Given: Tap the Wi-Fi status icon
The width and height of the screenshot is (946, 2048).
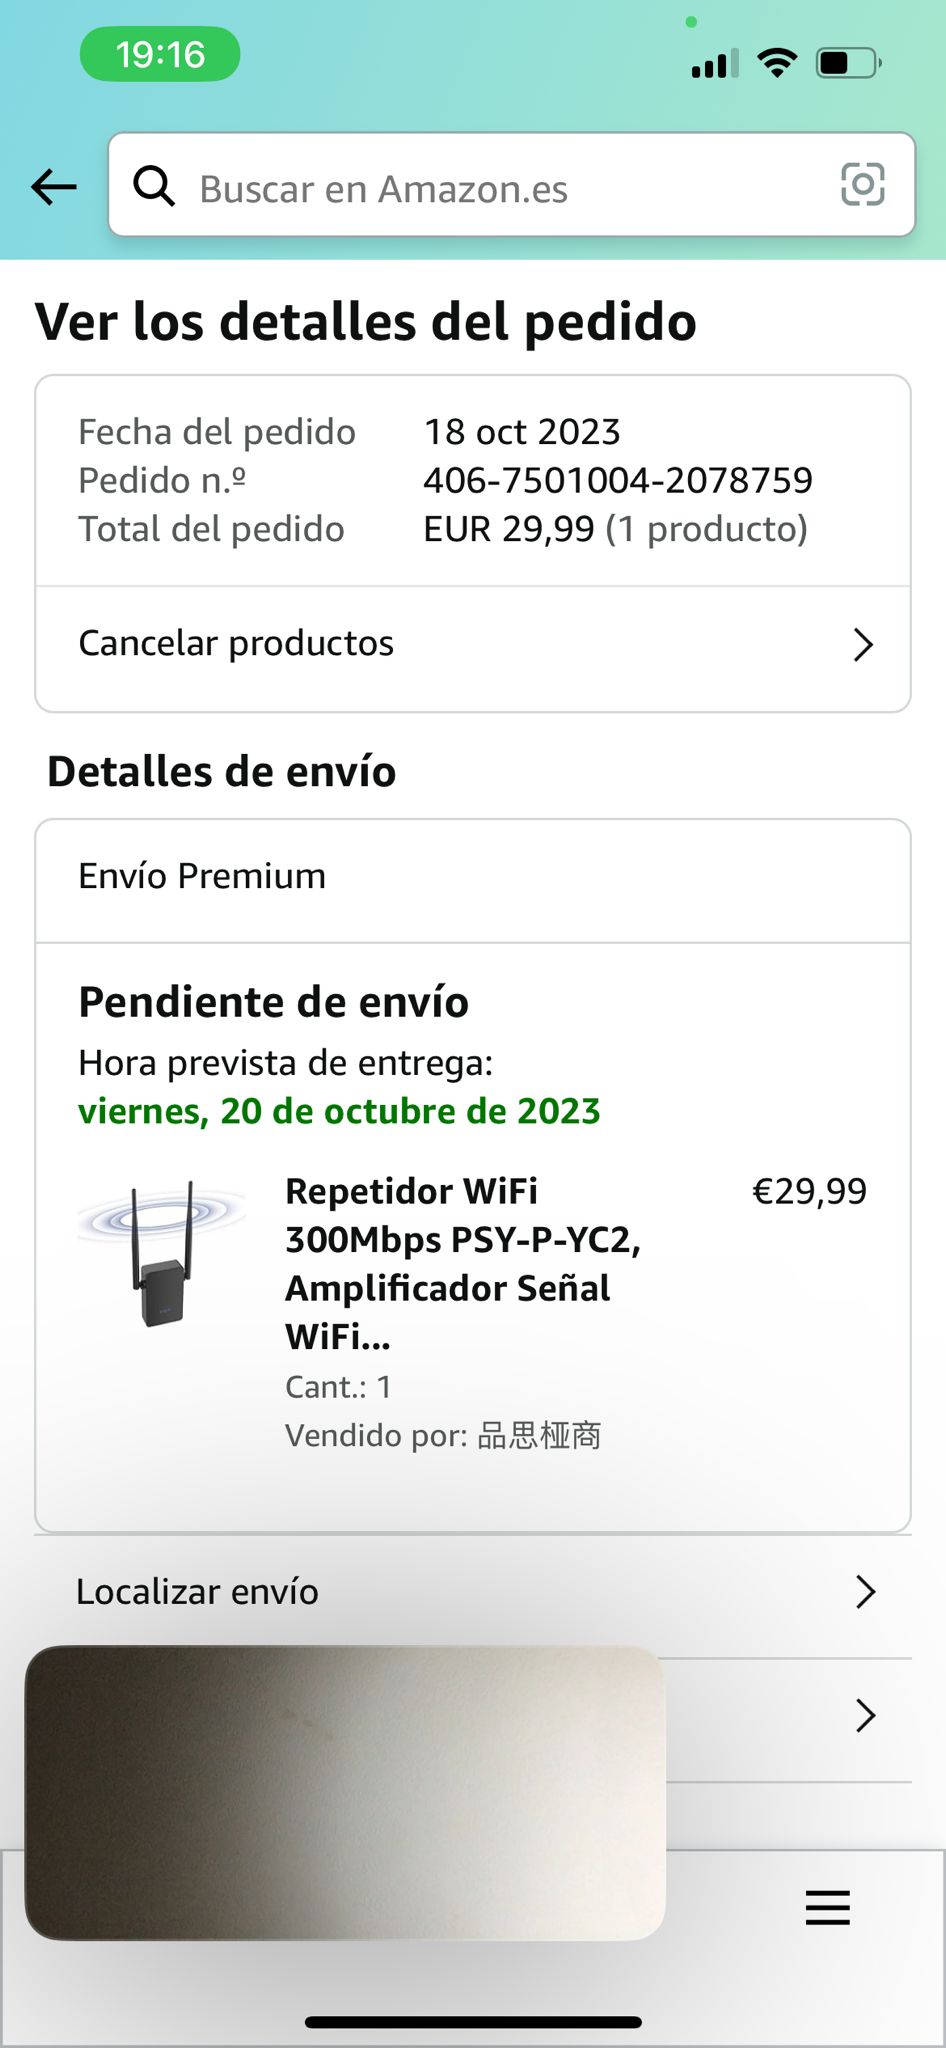Looking at the screenshot, I should (x=776, y=63).
